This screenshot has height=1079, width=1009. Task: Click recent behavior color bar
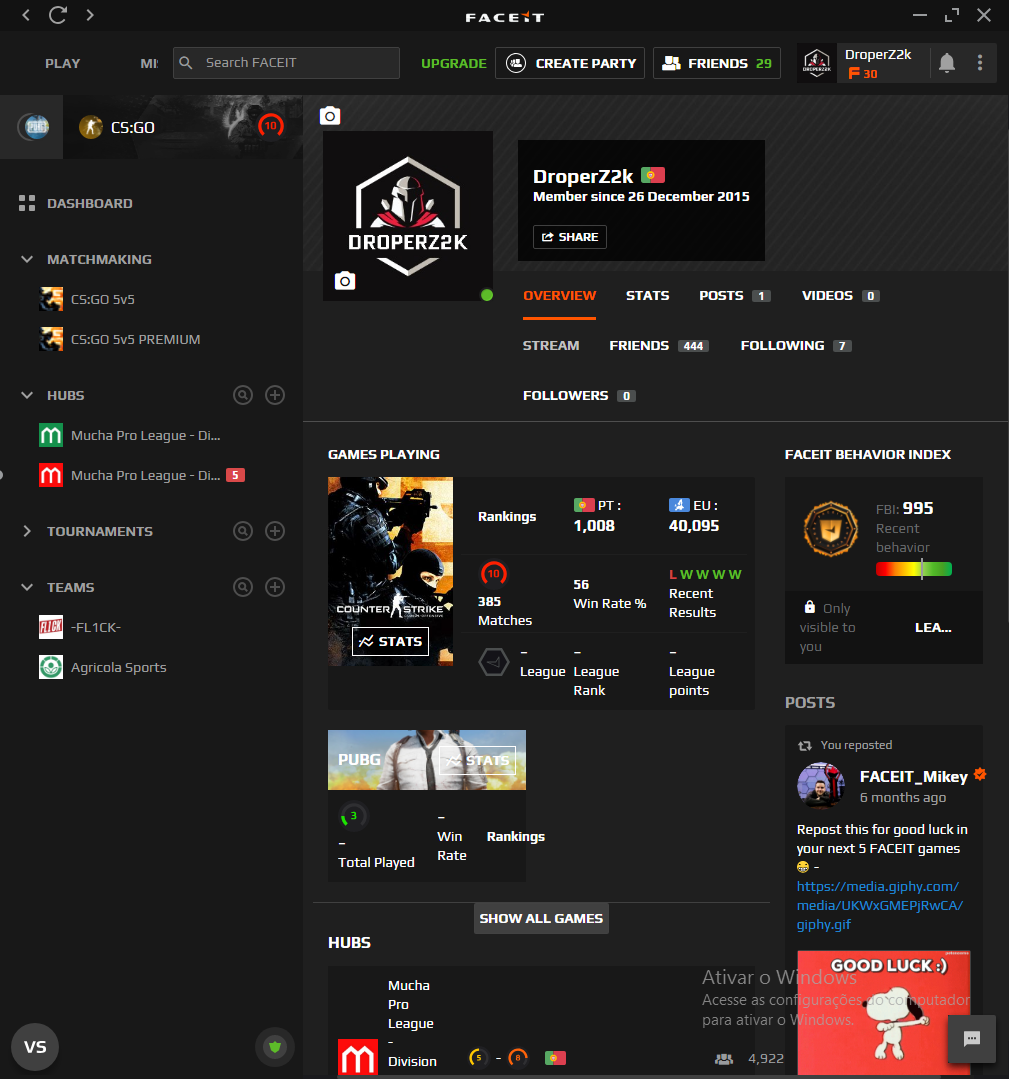(913, 569)
